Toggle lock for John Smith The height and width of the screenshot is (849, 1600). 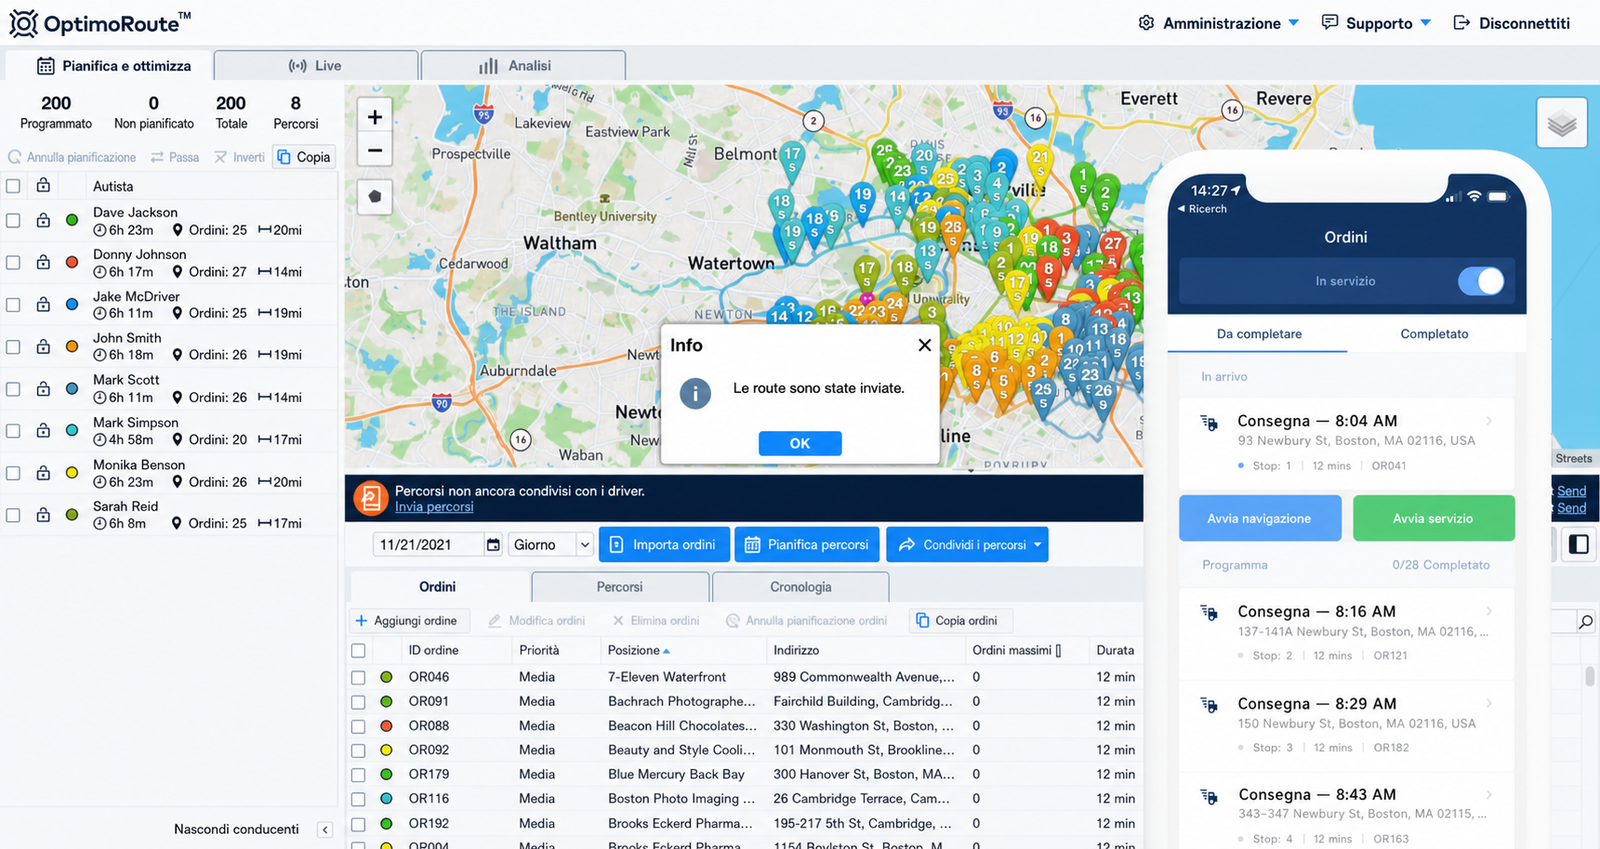(x=43, y=346)
